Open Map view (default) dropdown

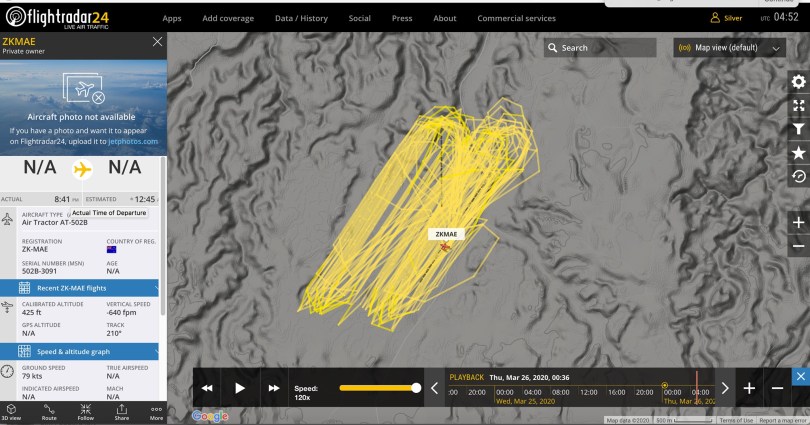point(729,48)
